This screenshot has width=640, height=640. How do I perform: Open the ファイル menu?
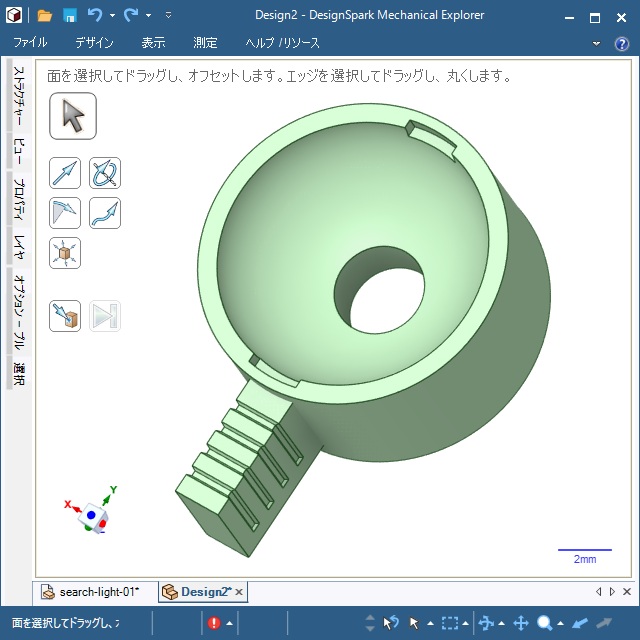[30, 43]
